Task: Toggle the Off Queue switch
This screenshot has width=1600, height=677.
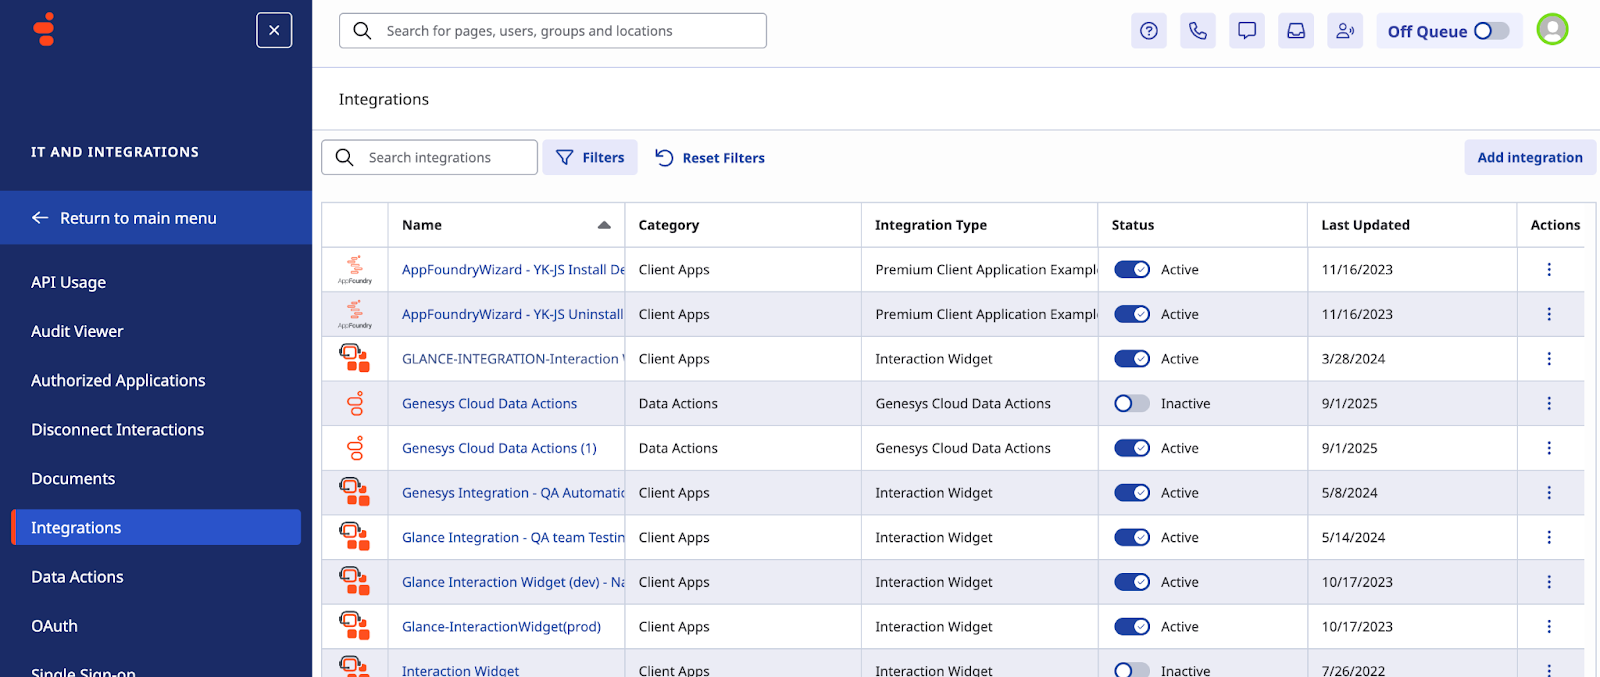Action: (1490, 31)
